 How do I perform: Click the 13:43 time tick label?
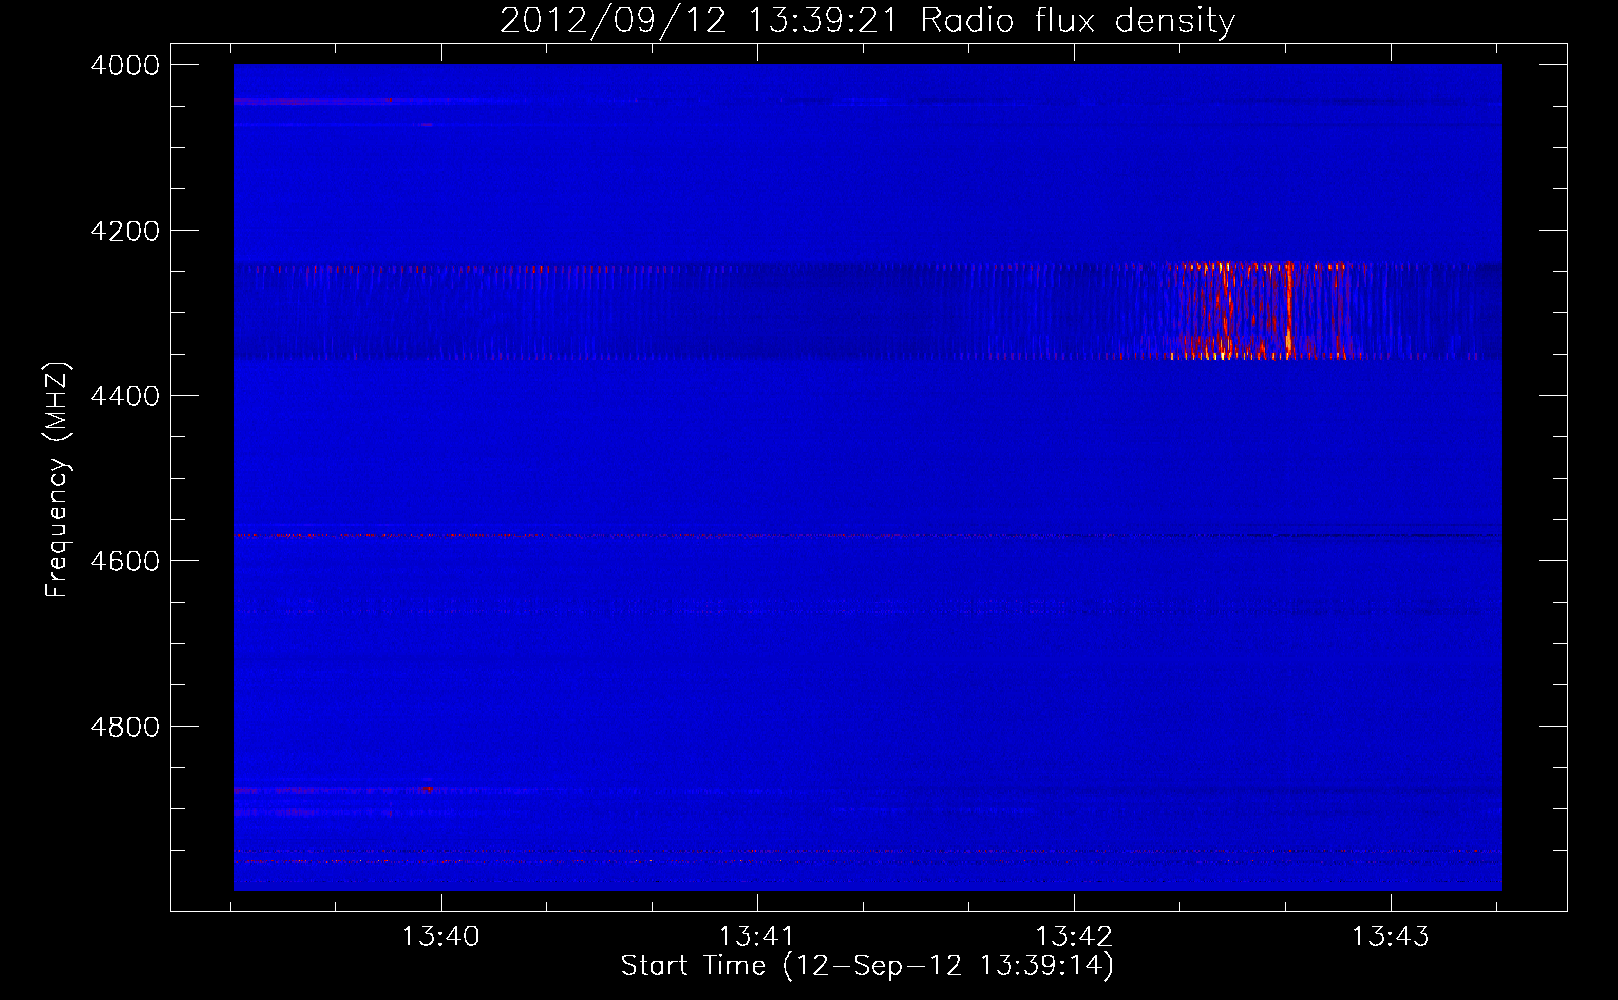(1391, 937)
